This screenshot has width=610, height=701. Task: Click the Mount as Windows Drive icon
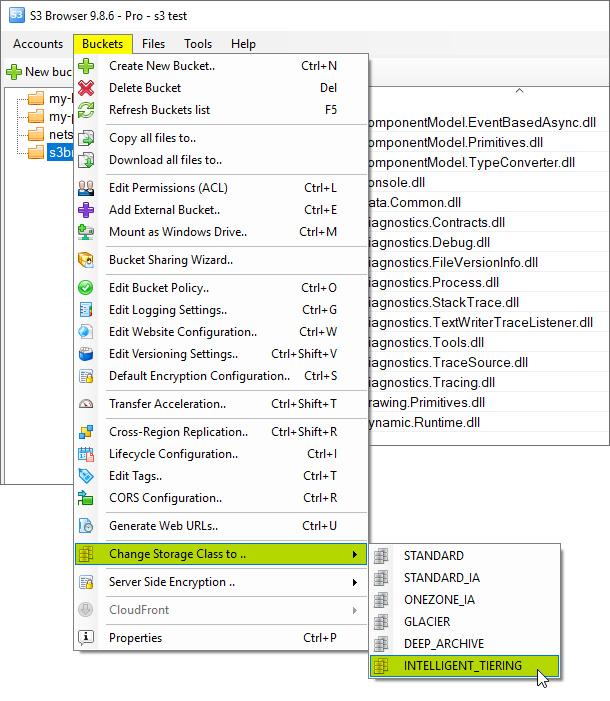pos(86,232)
